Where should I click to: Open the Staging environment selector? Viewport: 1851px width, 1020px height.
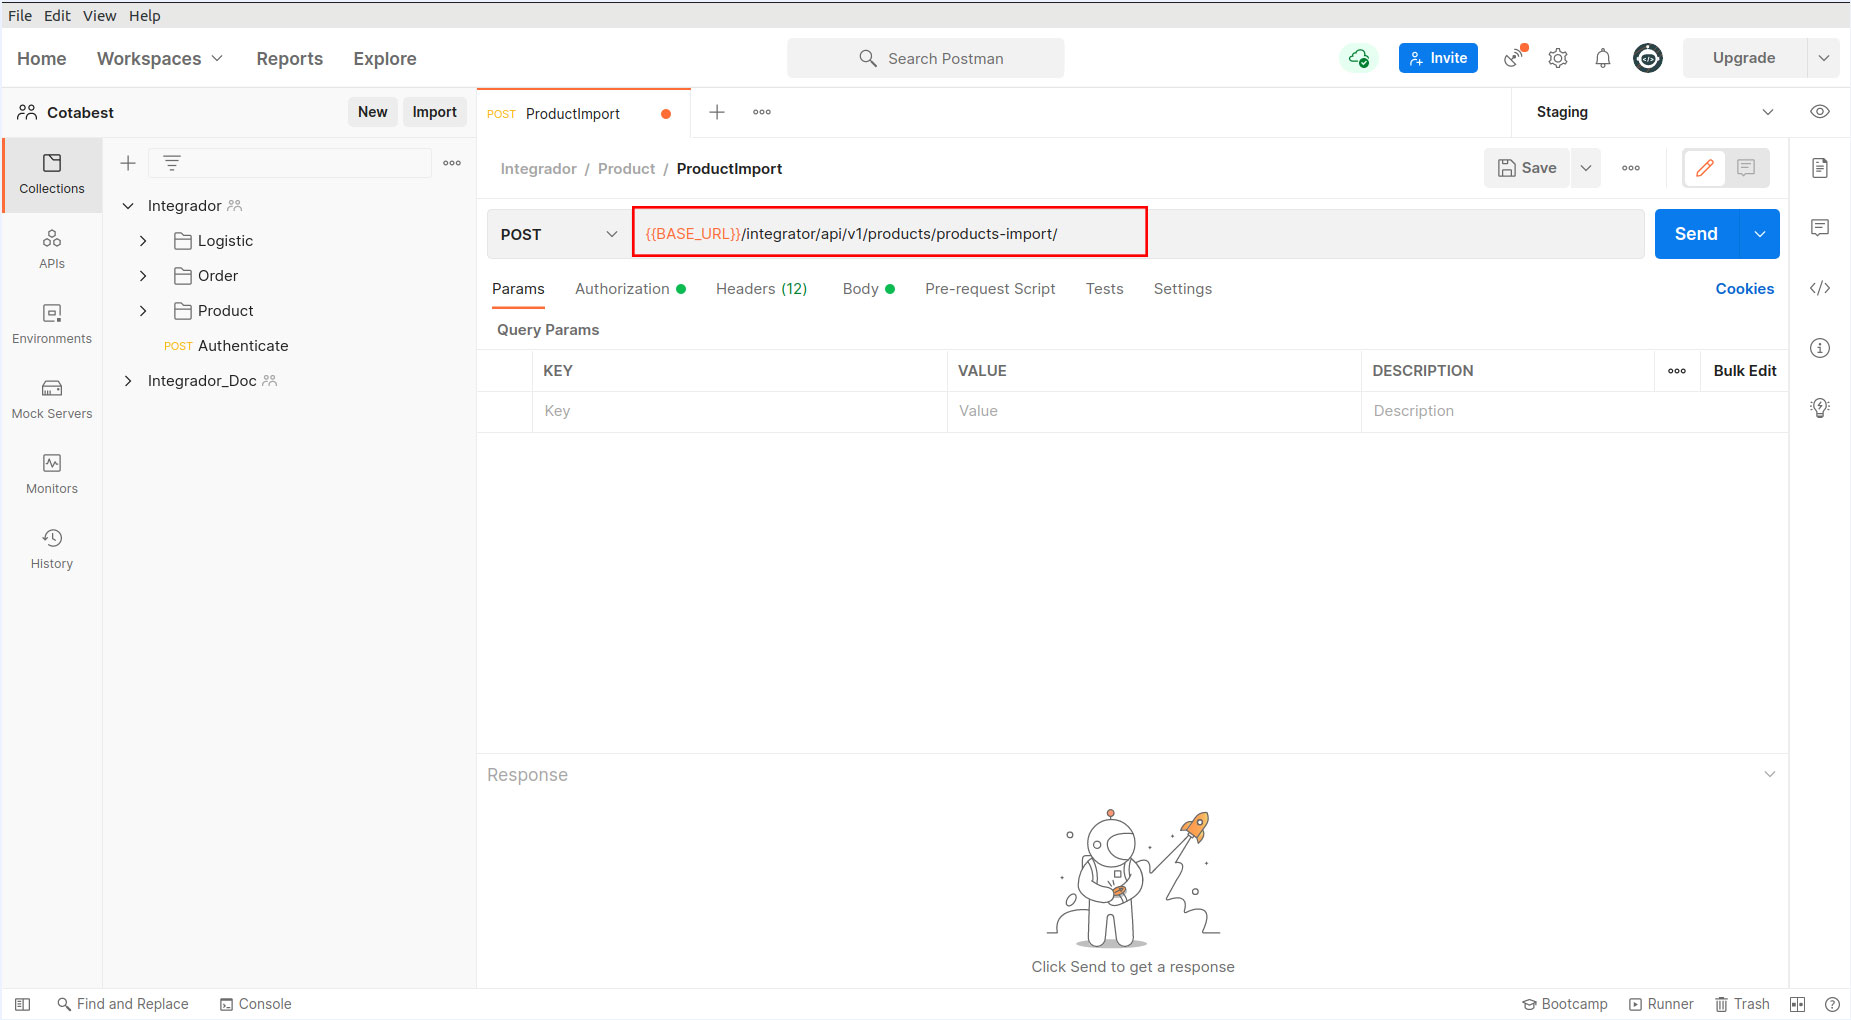click(1655, 112)
